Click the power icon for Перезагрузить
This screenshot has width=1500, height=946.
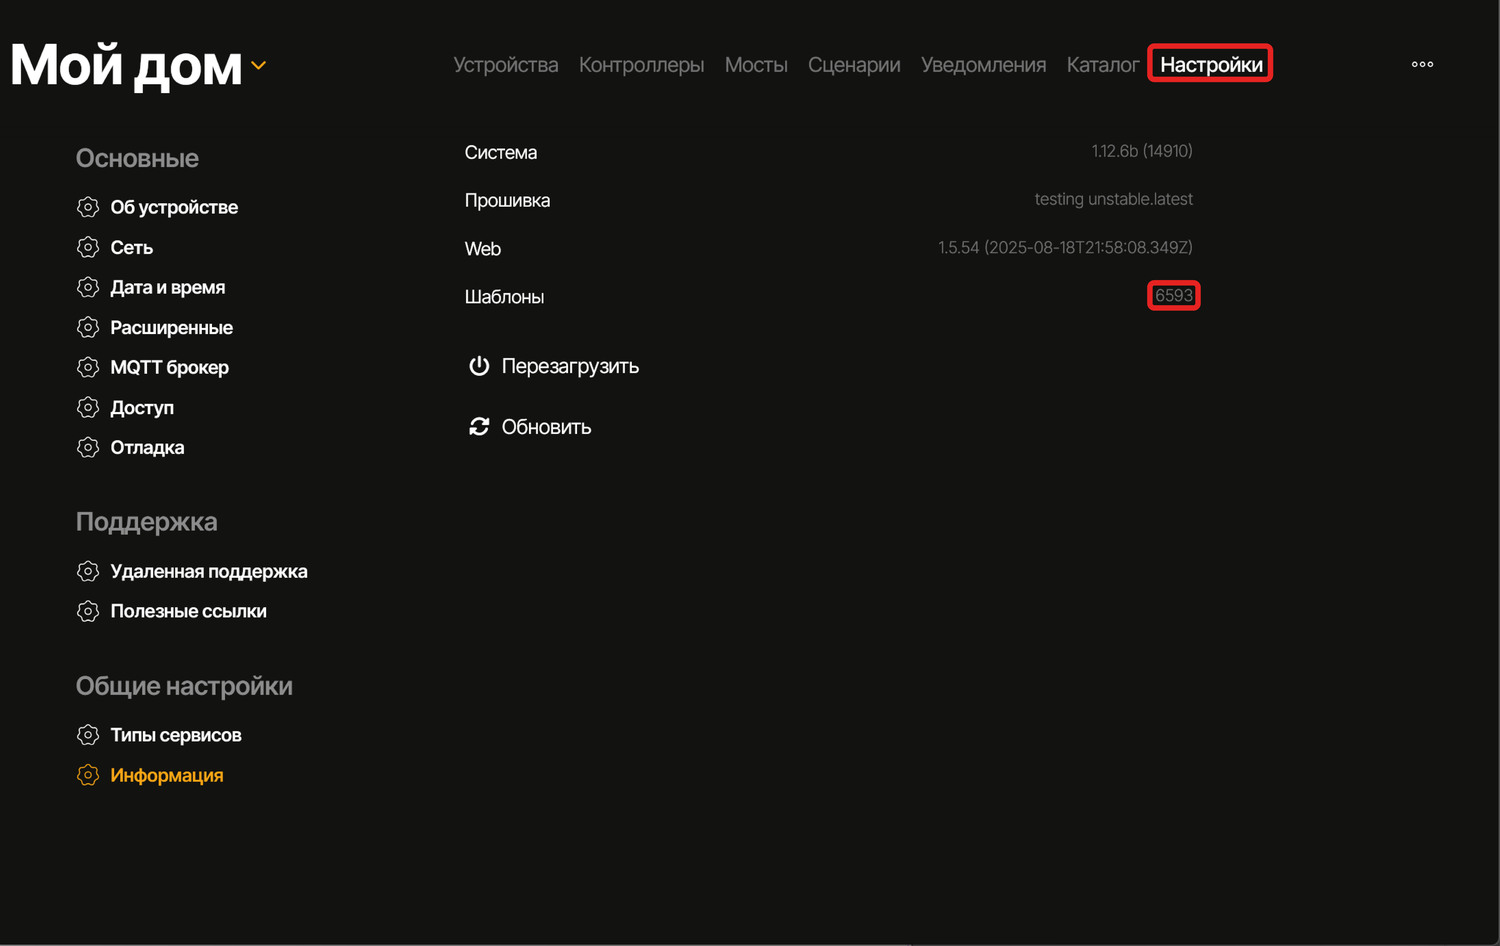coord(479,366)
